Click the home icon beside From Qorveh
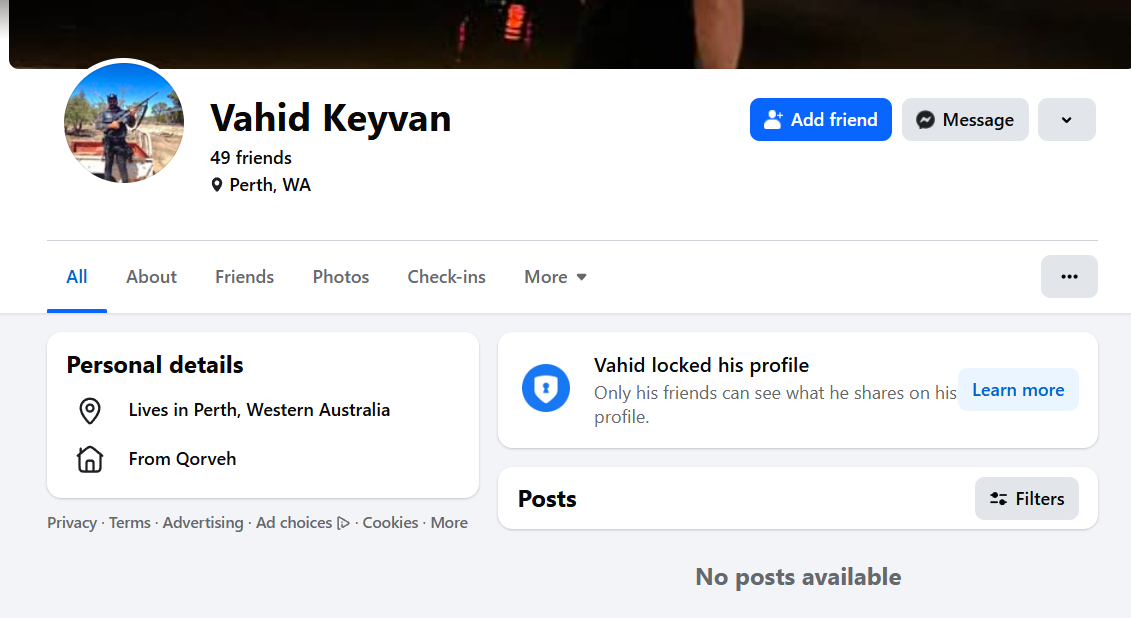The width and height of the screenshot is (1131, 618). click(x=90, y=460)
